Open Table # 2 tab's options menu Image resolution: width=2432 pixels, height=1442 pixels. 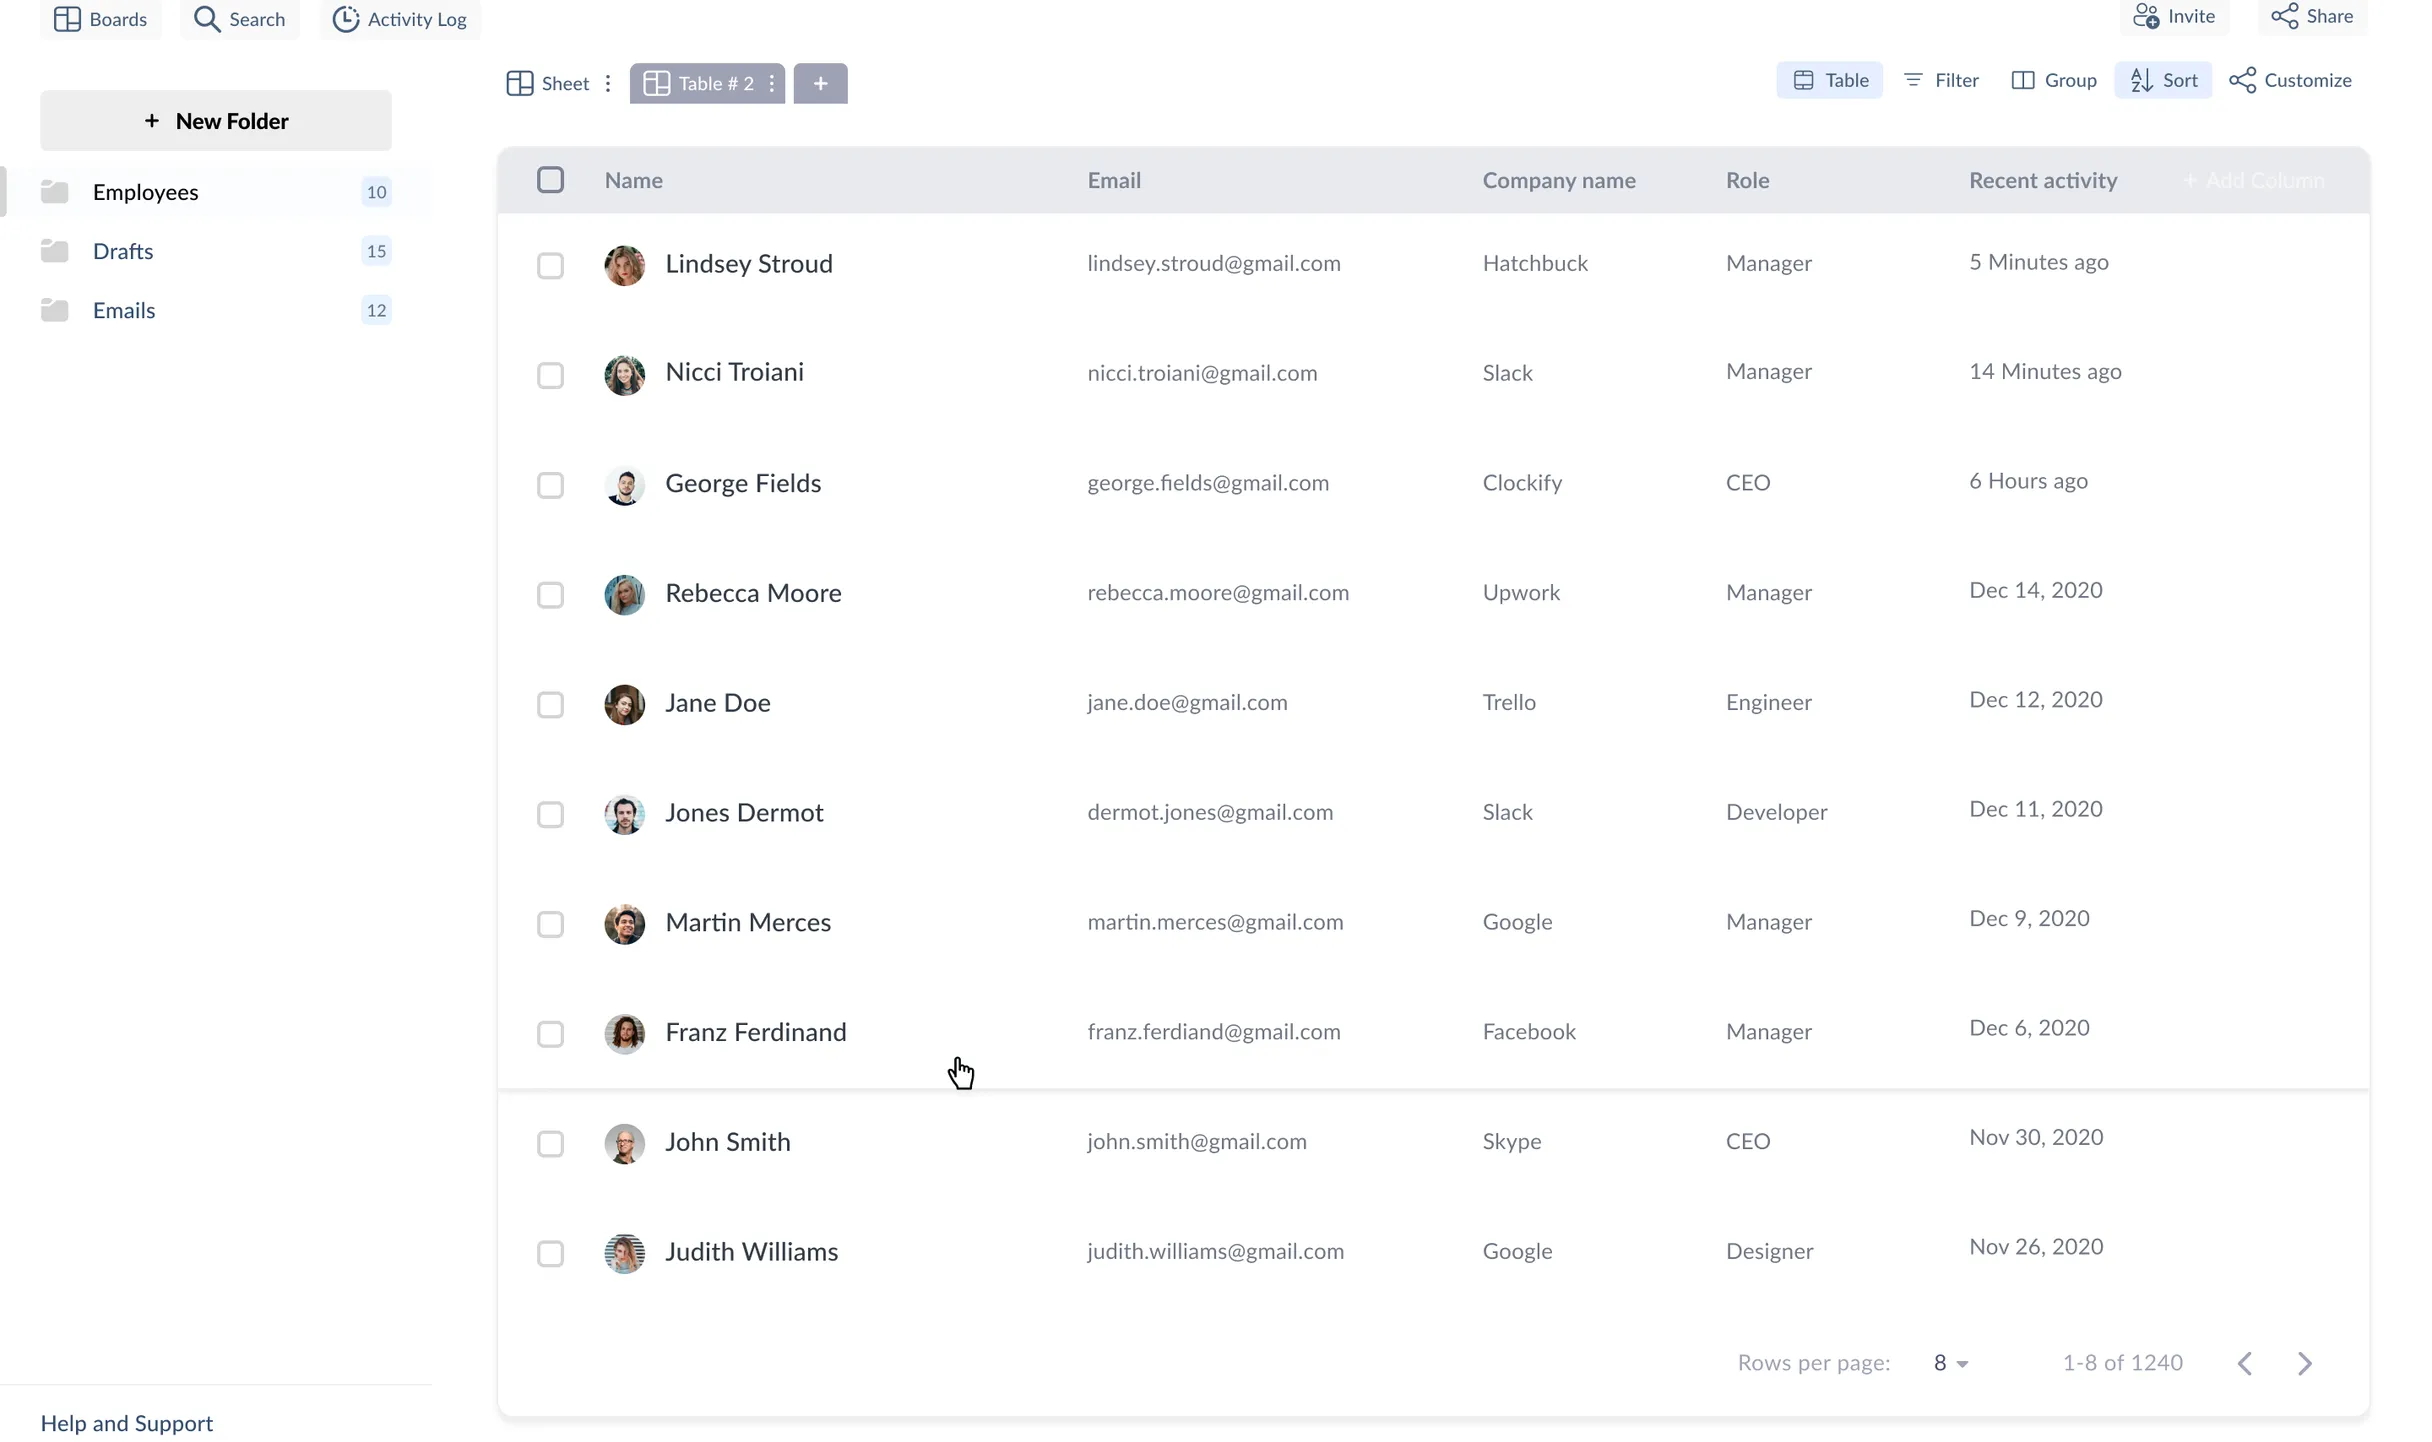pyautogui.click(x=772, y=84)
